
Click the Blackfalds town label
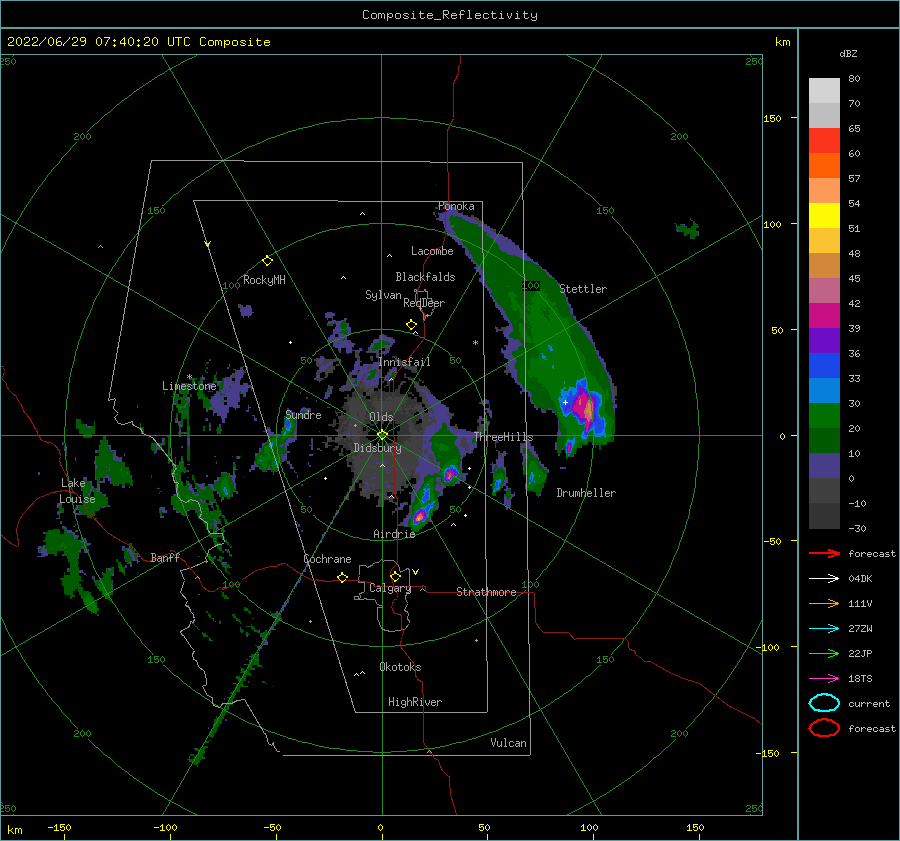(x=425, y=277)
